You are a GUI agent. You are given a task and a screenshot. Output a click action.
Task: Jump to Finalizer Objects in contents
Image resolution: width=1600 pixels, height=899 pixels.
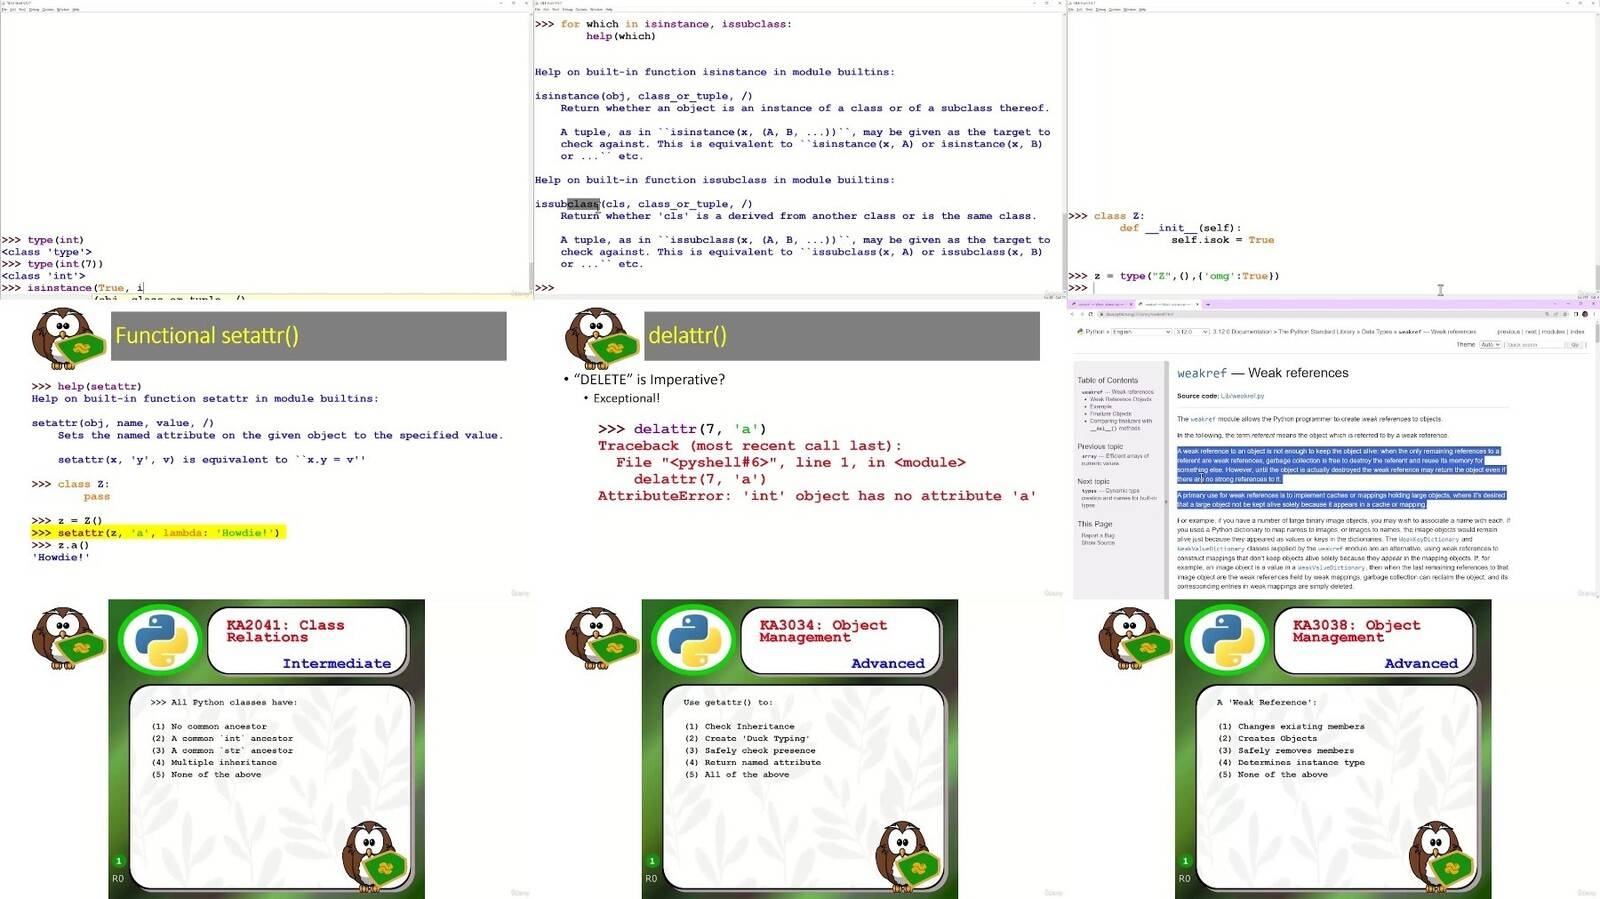(x=1110, y=414)
